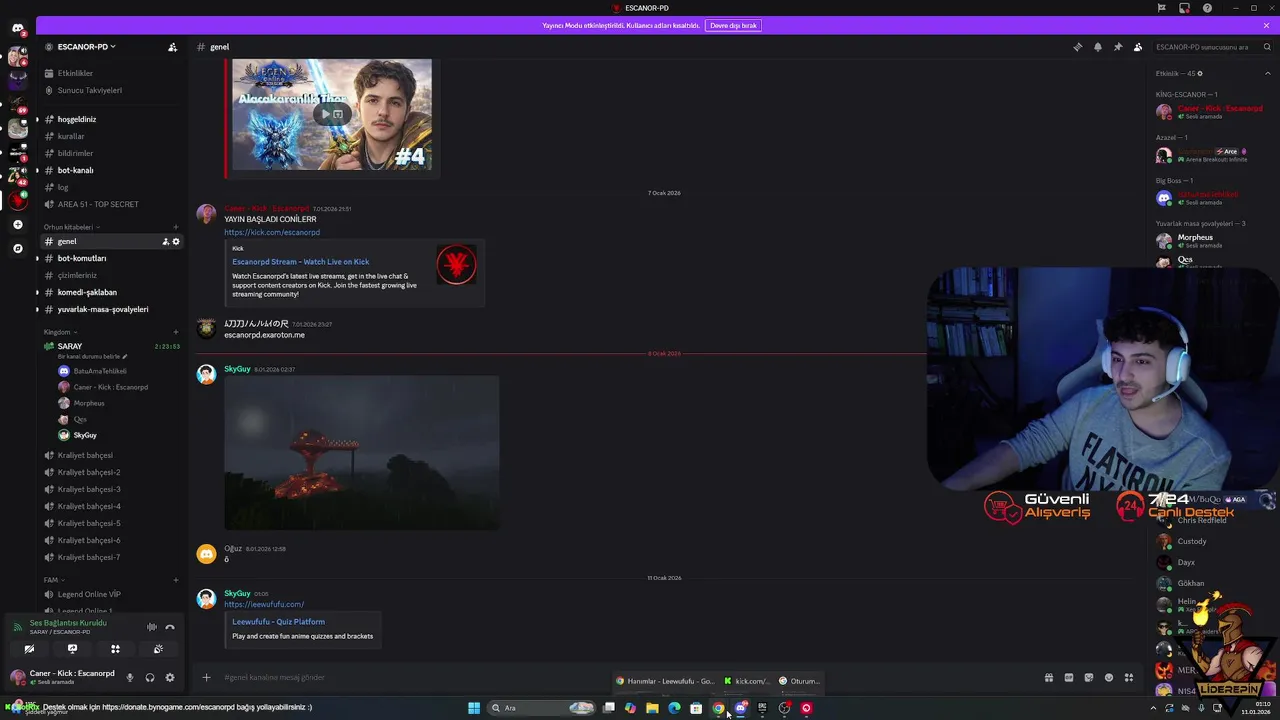Collapse the Orhun kitabeleri category
Image resolution: width=1280 pixels, height=720 pixels.
(x=70, y=227)
